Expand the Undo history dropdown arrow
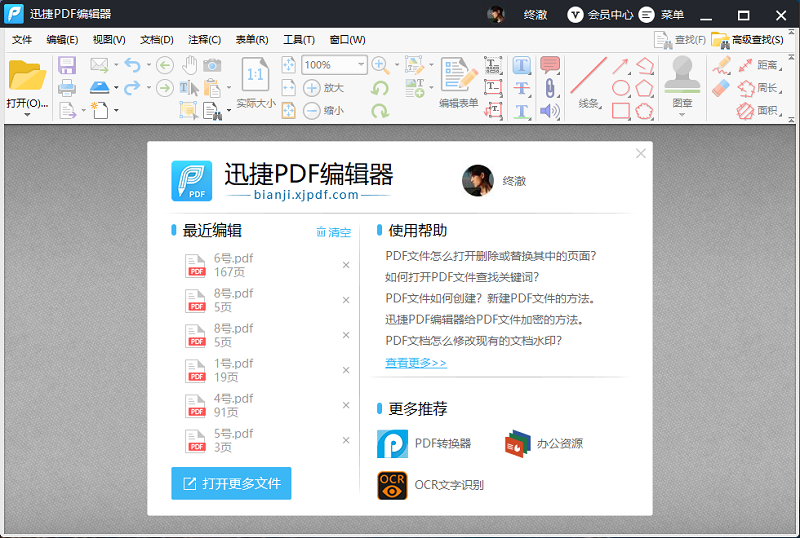The width and height of the screenshot is (800, 538). tap(148, 65)
